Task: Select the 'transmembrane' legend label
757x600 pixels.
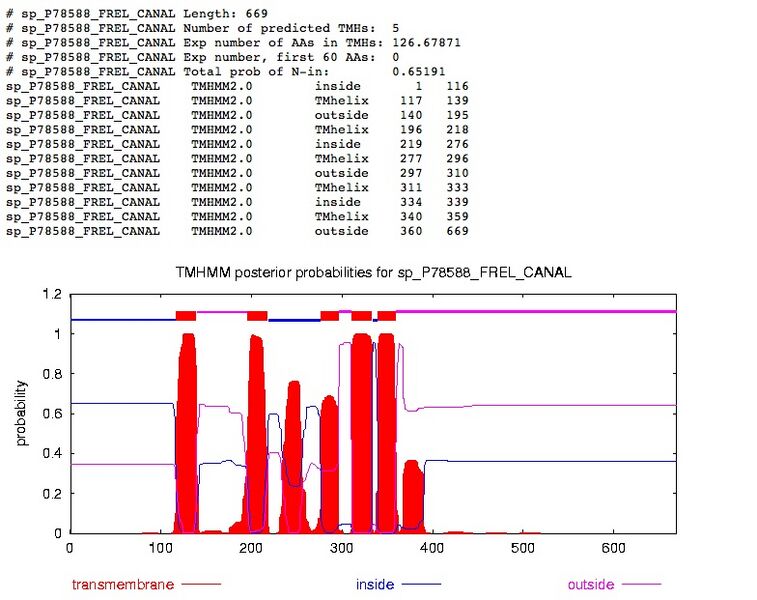Action: point(125,584)
